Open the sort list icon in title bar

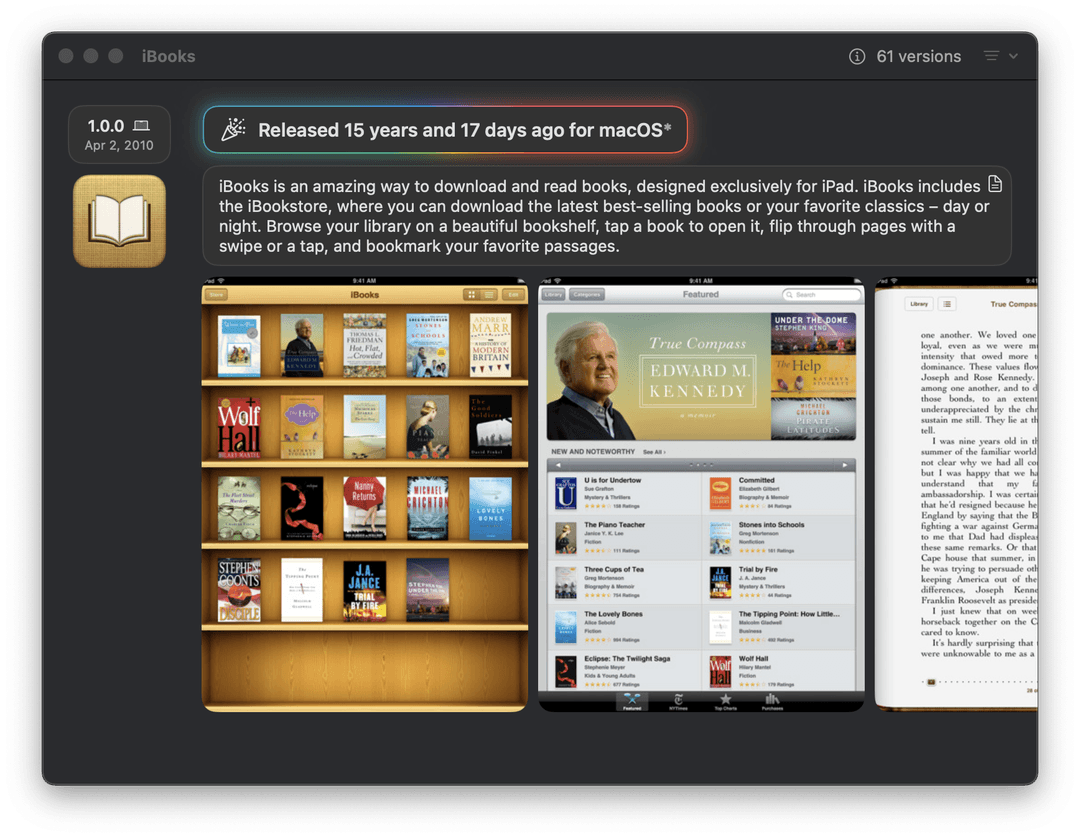pos(991,56)
